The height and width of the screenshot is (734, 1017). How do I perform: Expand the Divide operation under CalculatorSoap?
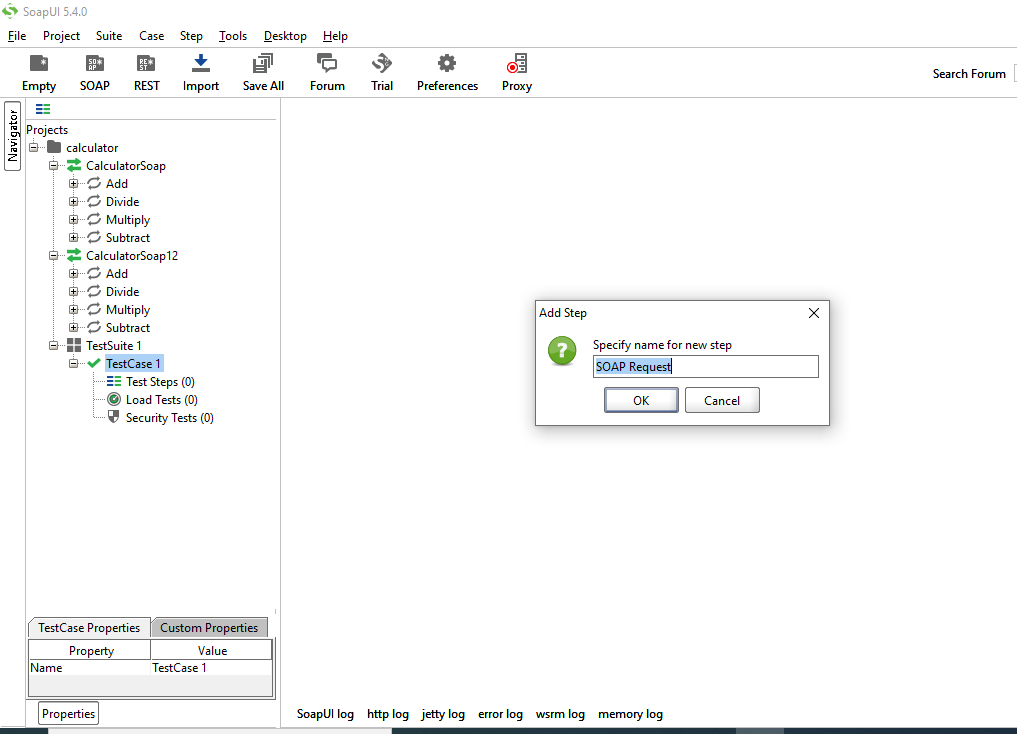(73, 202)
